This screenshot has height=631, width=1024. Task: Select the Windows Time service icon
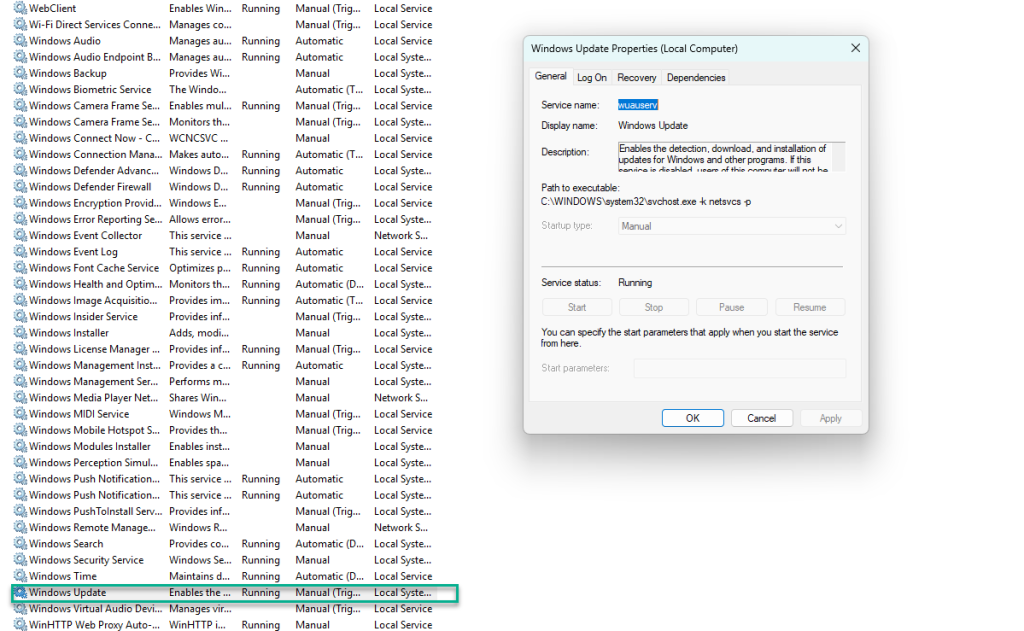tap(20, 576)
